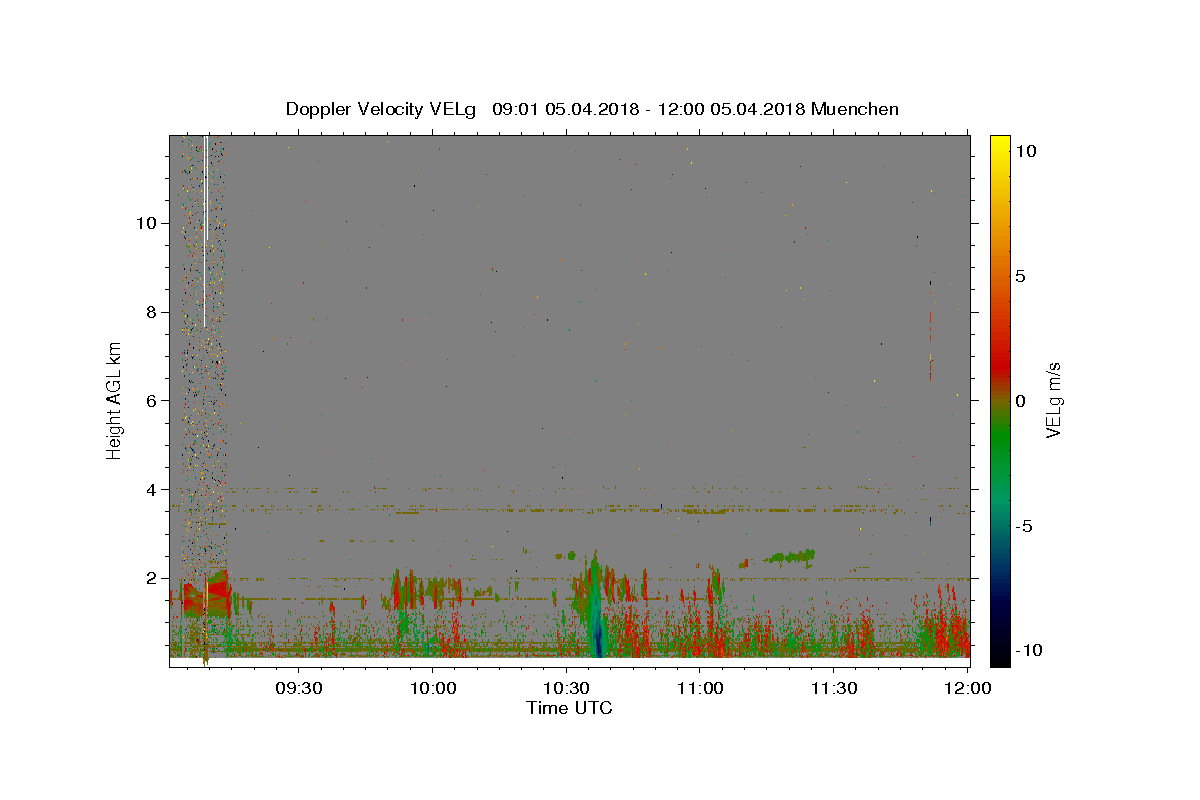
Task: Click the colorbar label '-10'
Action: (1029, 650)
